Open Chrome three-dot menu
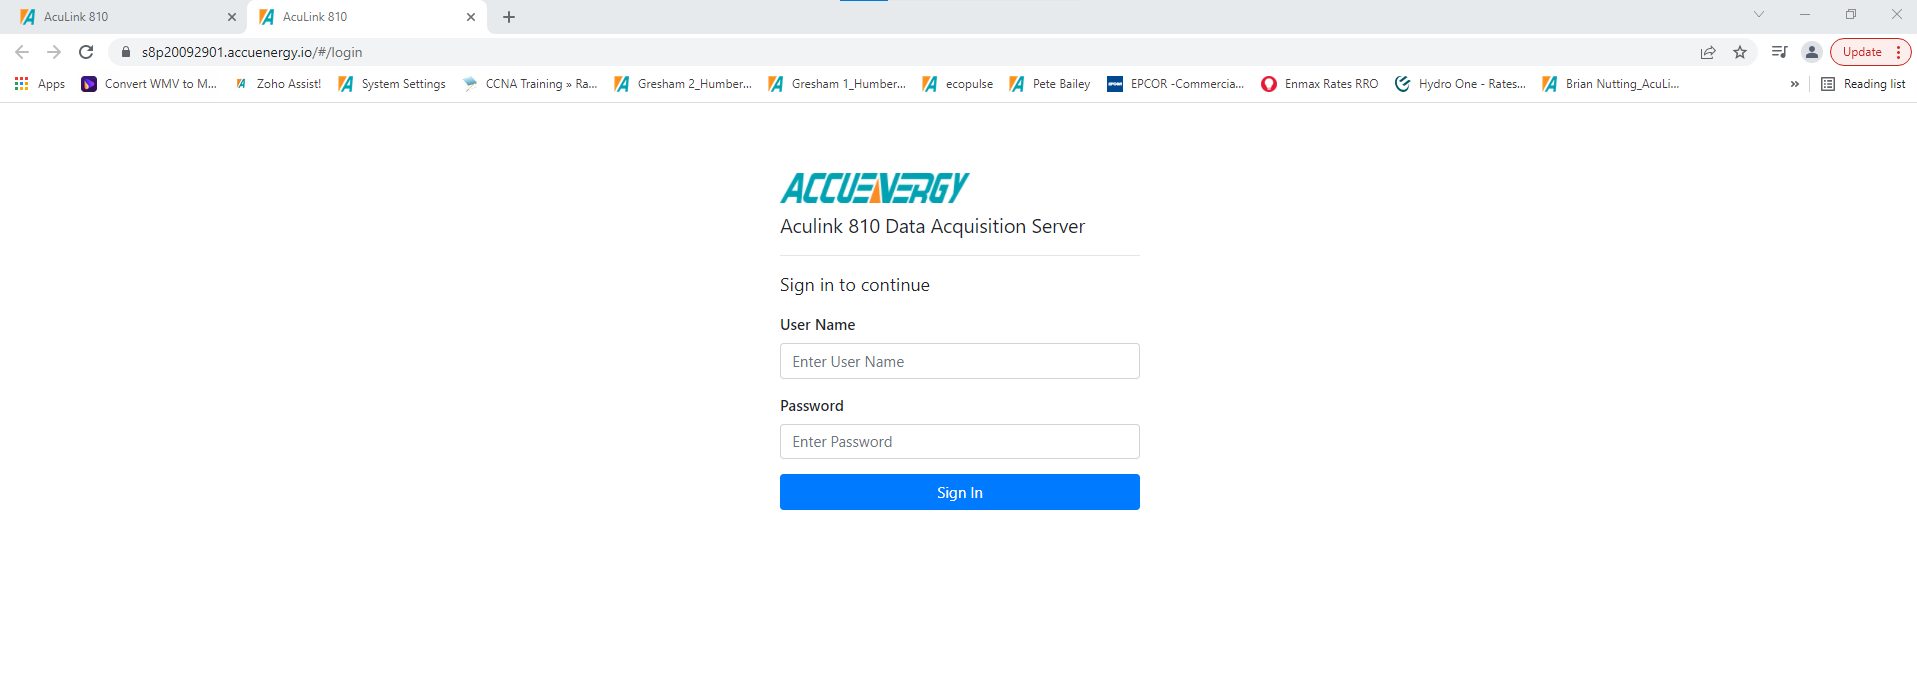 (1898, 52)
